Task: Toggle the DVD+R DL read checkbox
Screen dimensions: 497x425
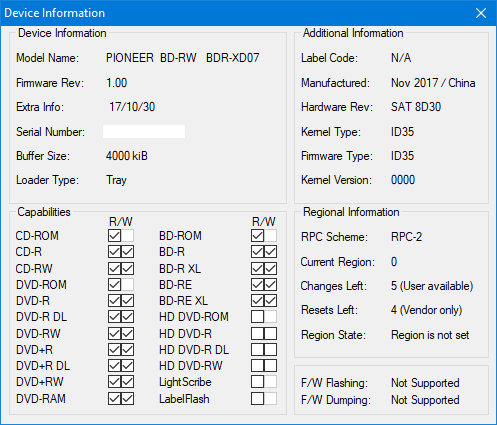Action: [x=114, y=366]
